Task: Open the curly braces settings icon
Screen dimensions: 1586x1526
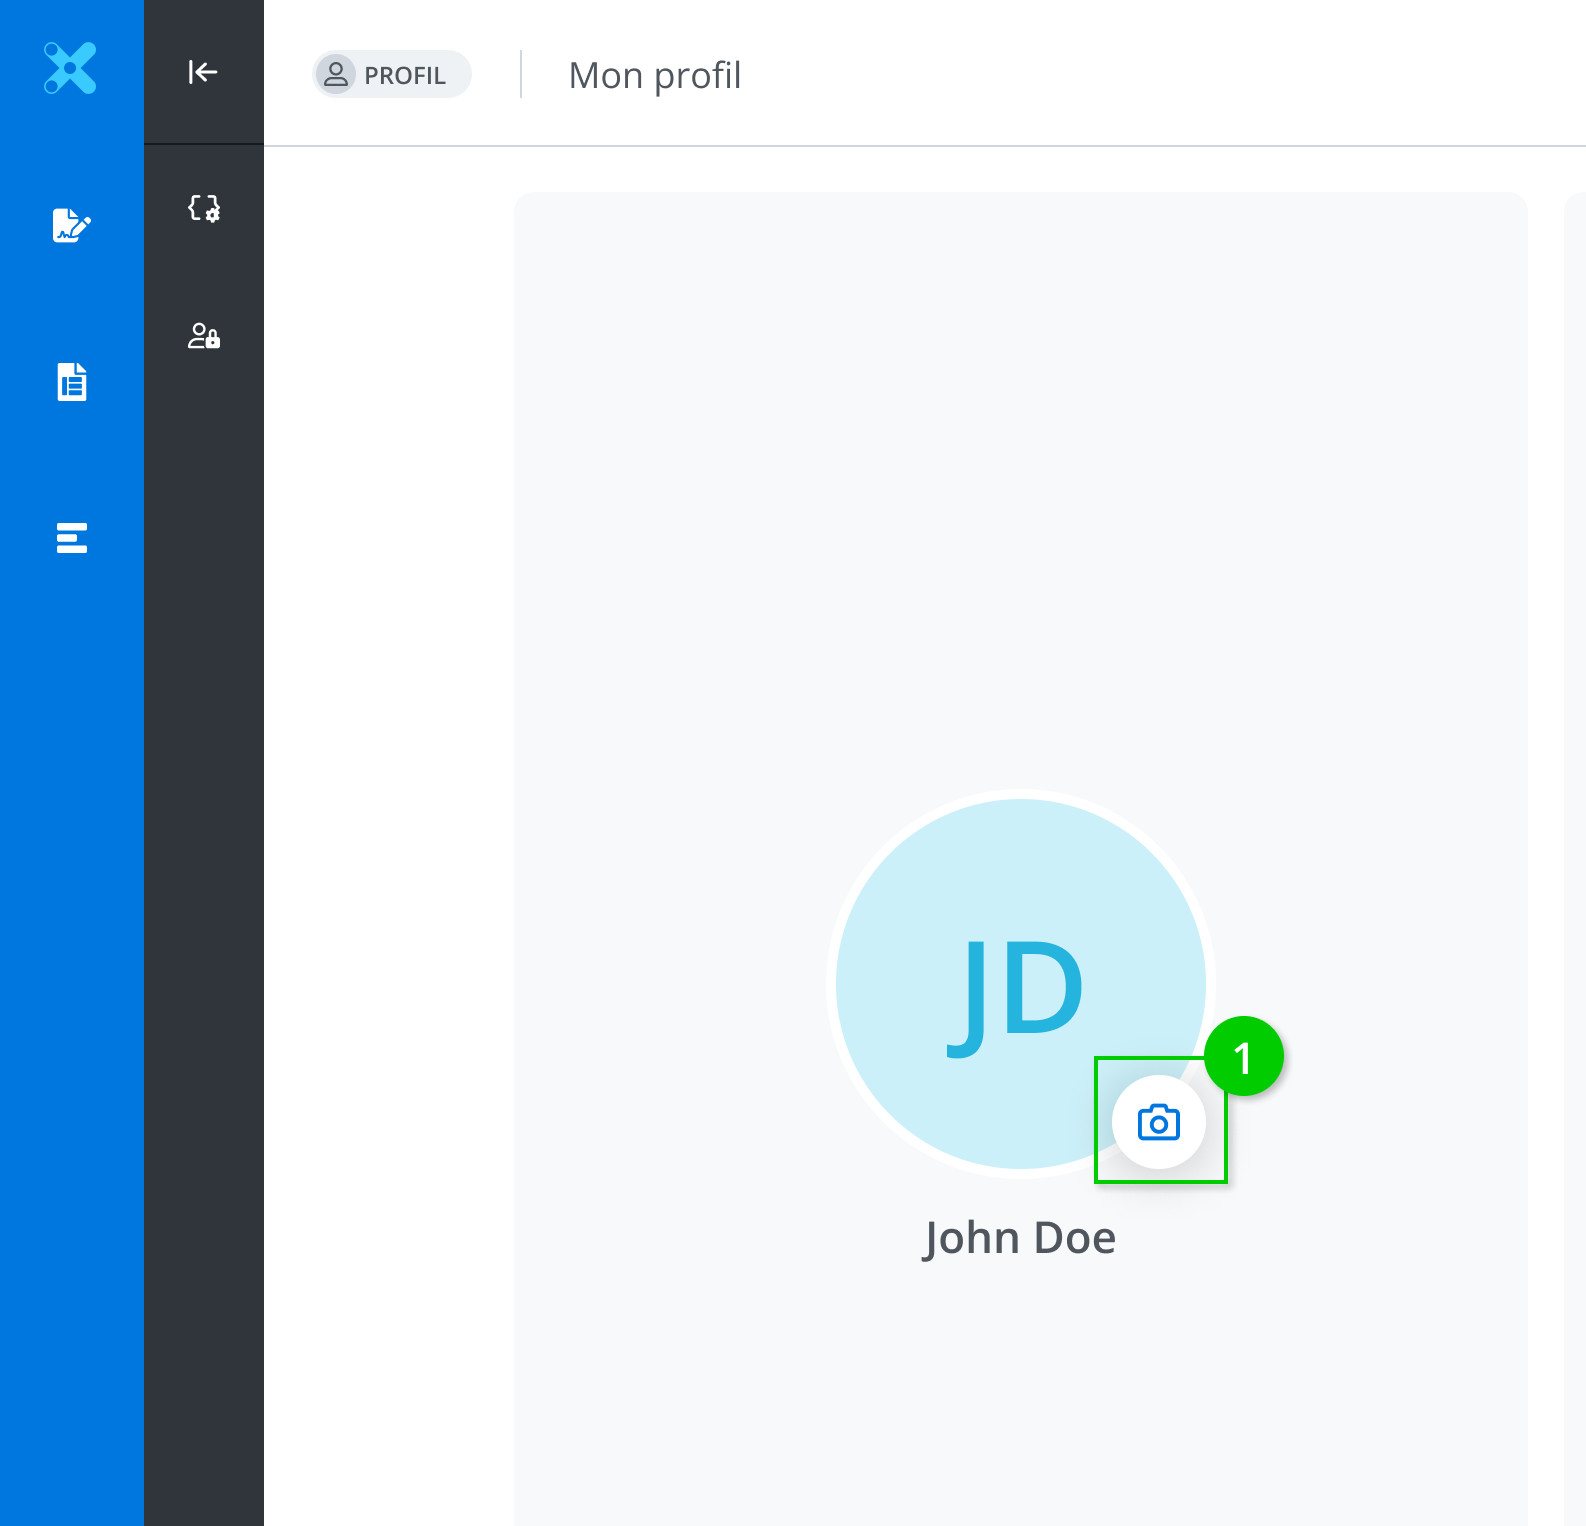Action: tap(204, 208)
